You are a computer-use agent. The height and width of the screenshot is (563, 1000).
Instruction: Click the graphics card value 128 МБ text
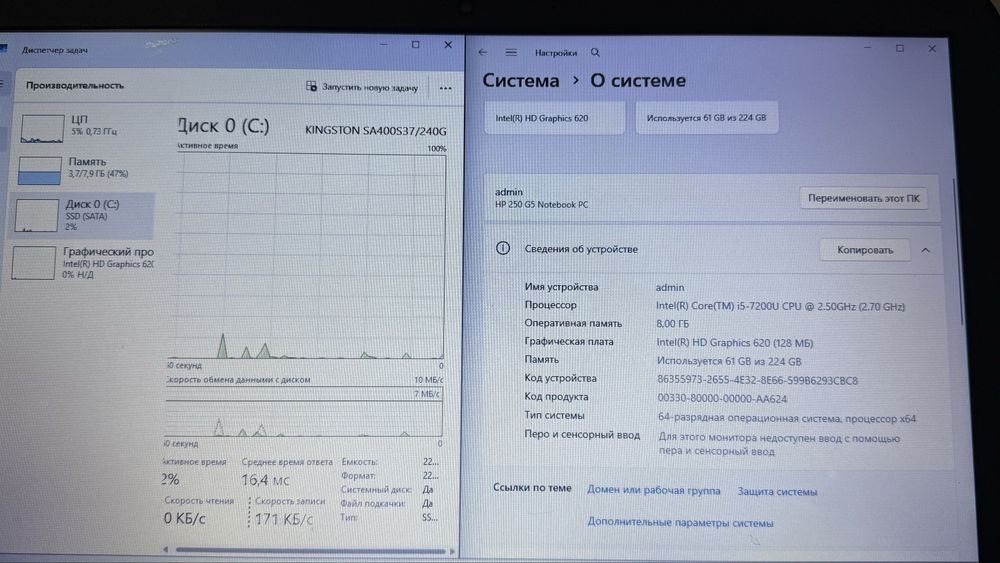click(735, 343)
